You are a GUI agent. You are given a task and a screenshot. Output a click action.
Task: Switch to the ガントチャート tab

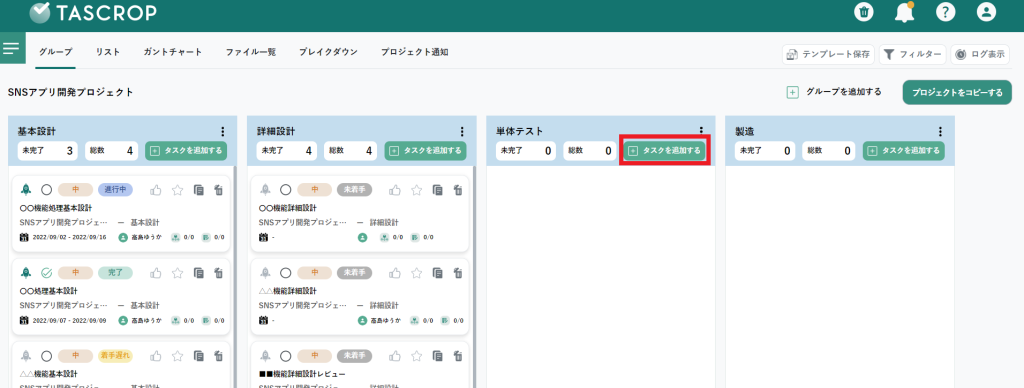[x=173, y=52]
